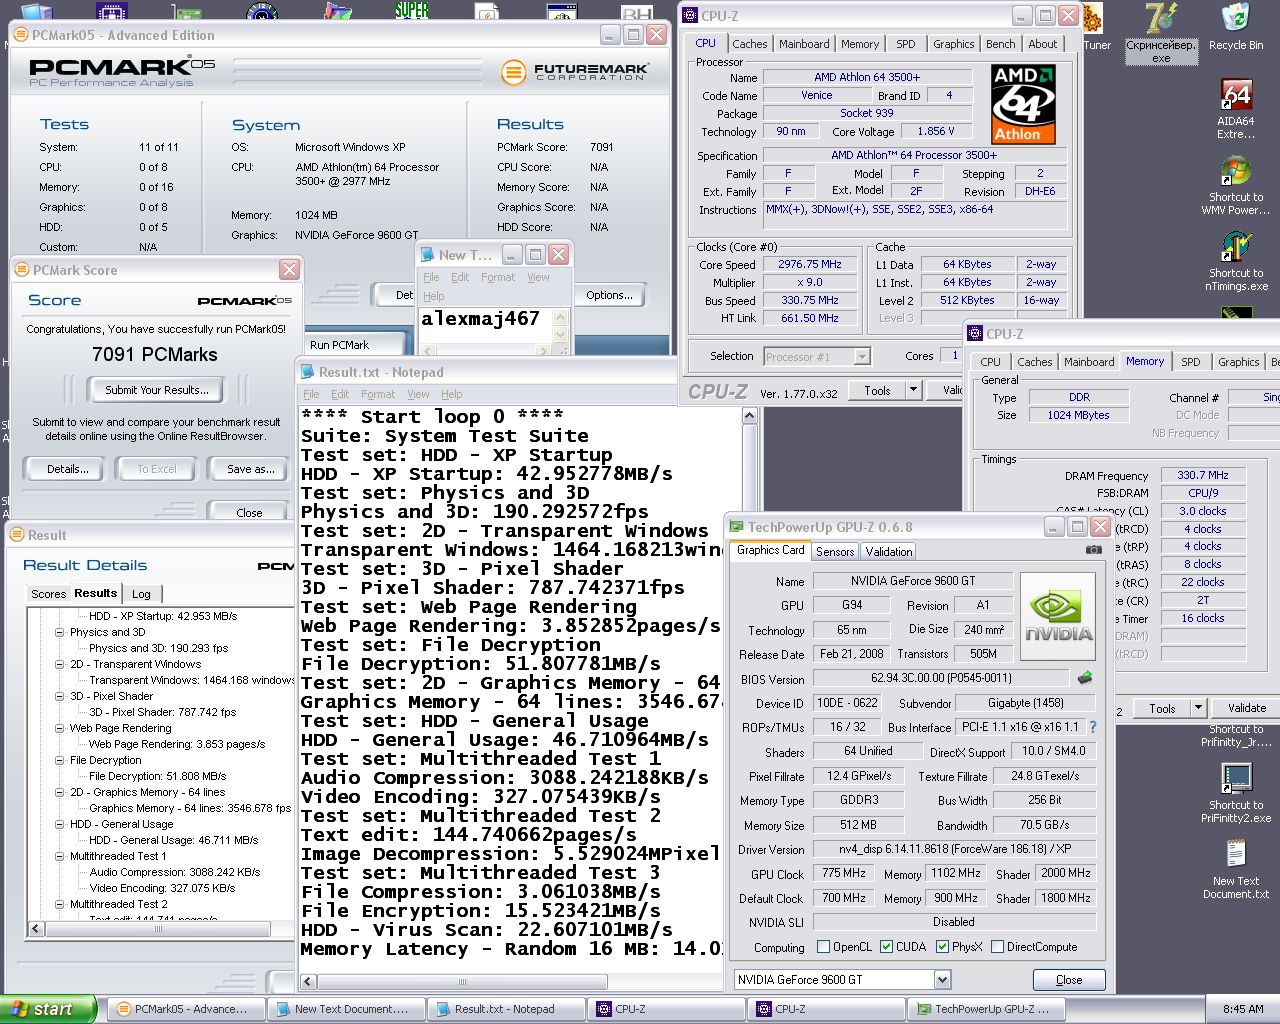
Task: Open the Recycle Bin desktop icon
Action: pos(1235,28)
